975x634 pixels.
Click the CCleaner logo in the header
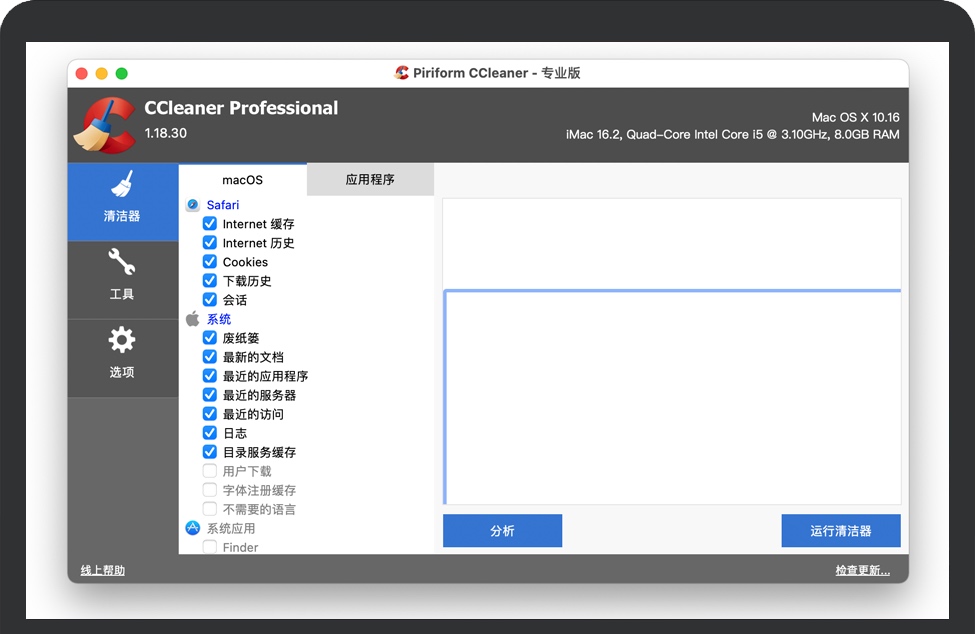click(x=104, y=125)
